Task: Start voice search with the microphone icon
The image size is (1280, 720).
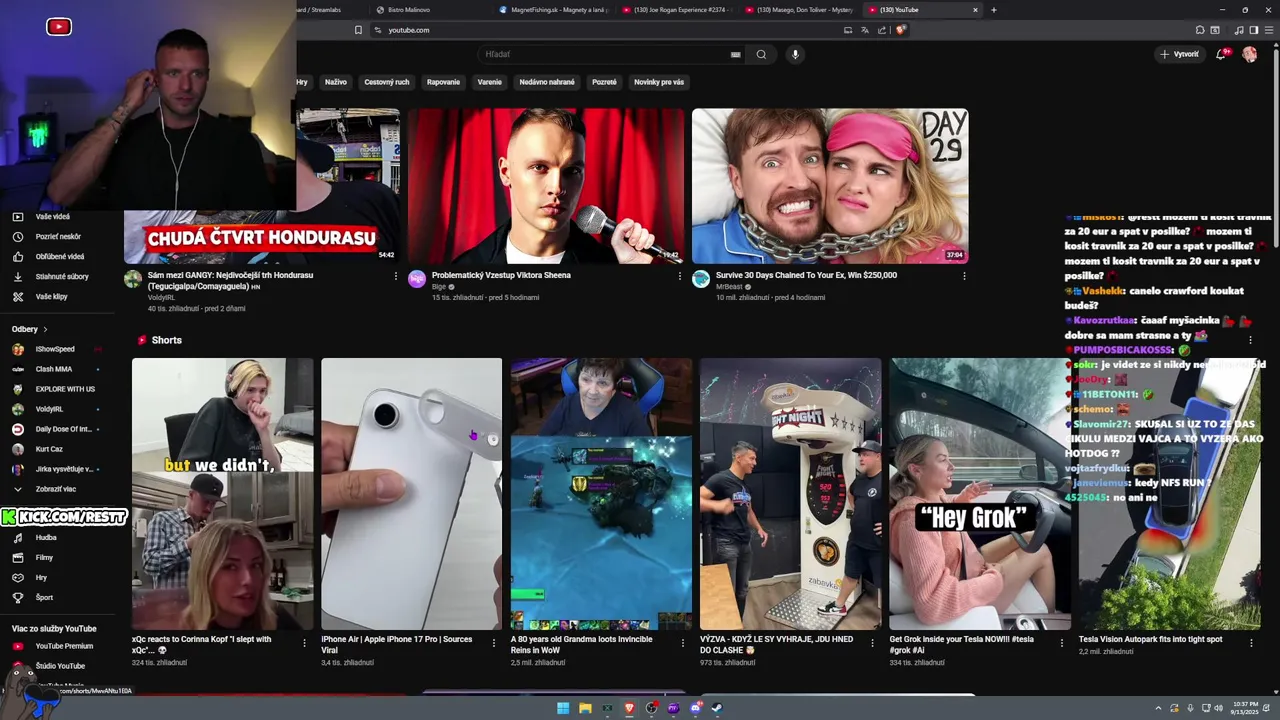Action: pos(795,54)
